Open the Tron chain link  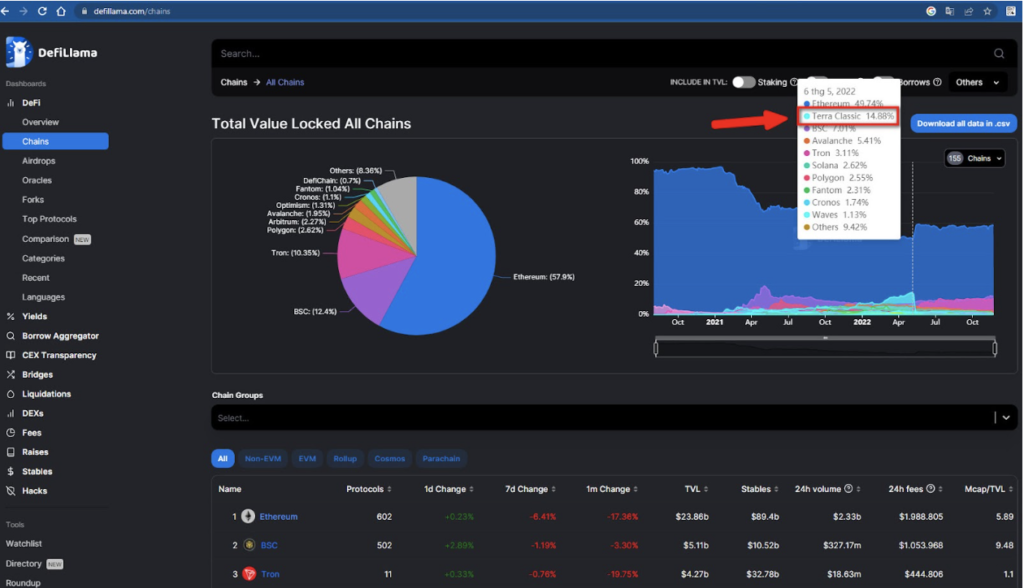[x=270, y=574]
